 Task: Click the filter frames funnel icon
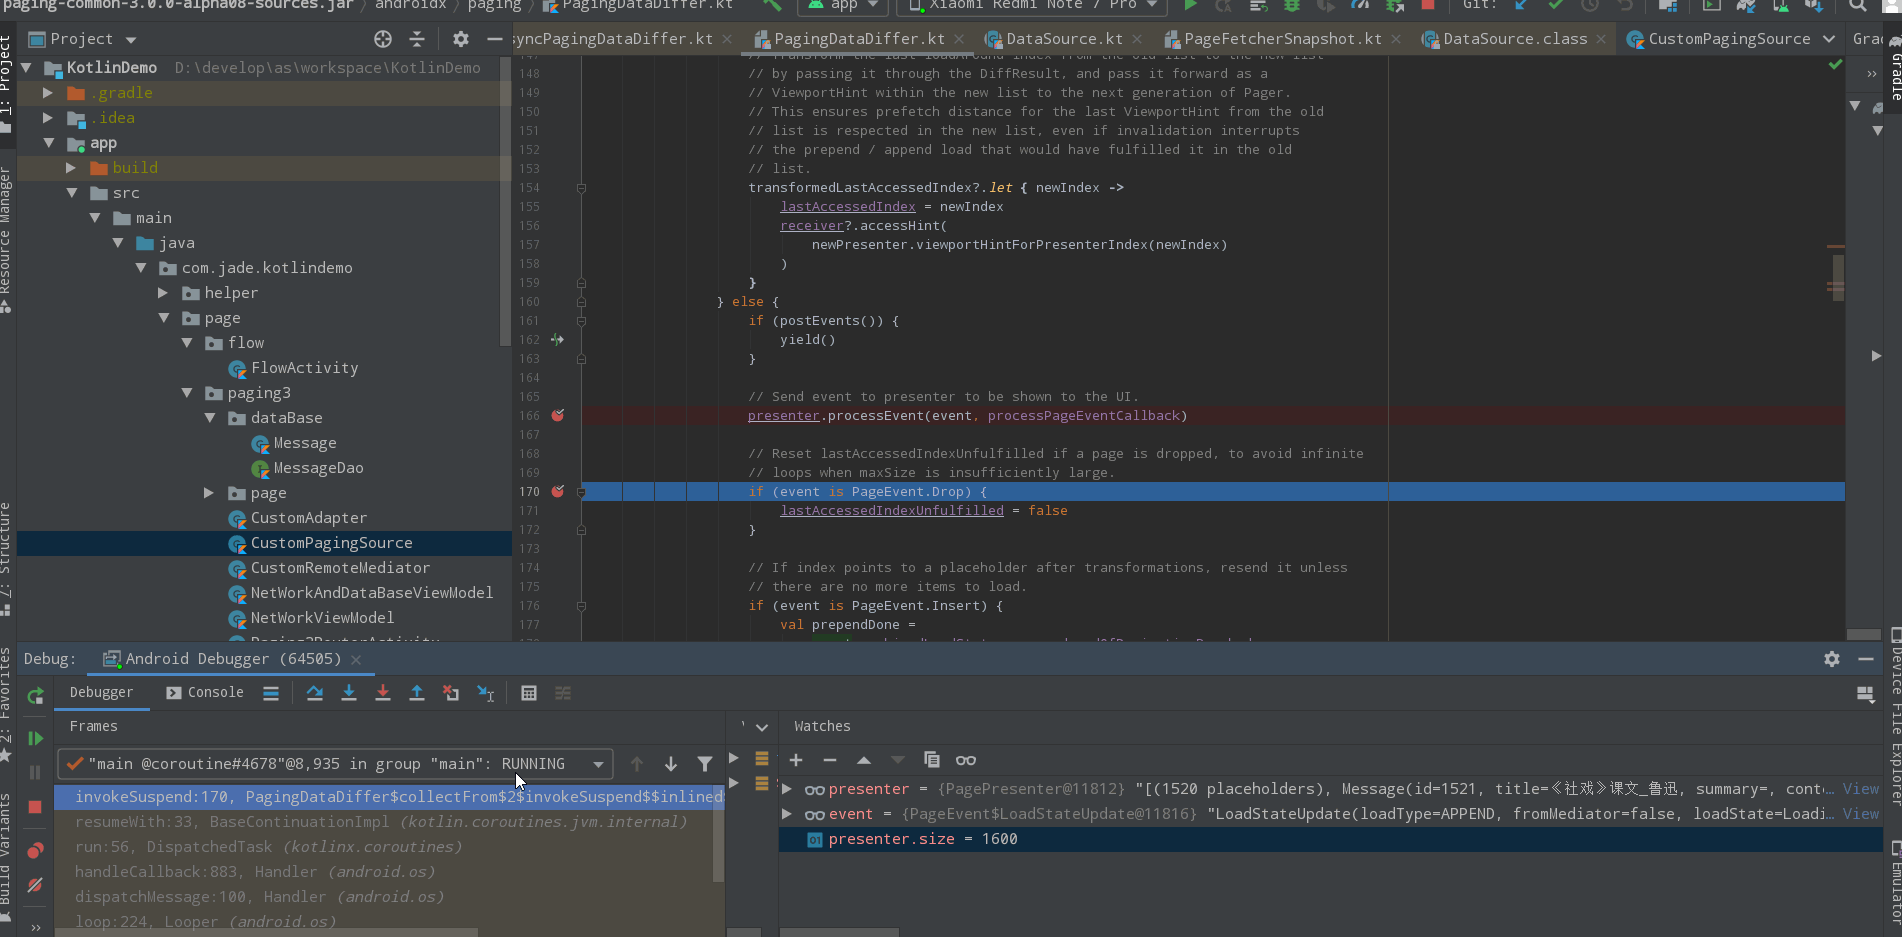point(705,764)
